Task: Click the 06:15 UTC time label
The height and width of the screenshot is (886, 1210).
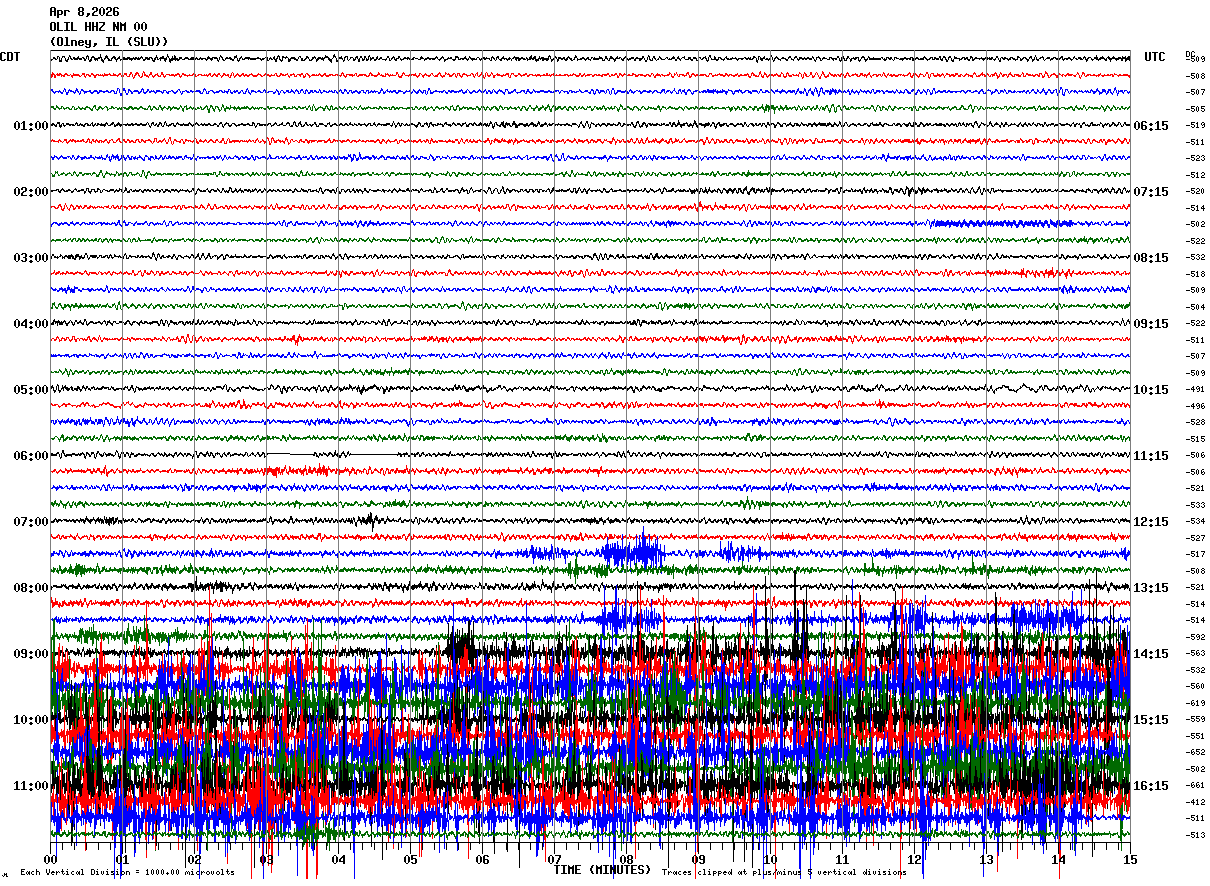Action: point(1150,126)
